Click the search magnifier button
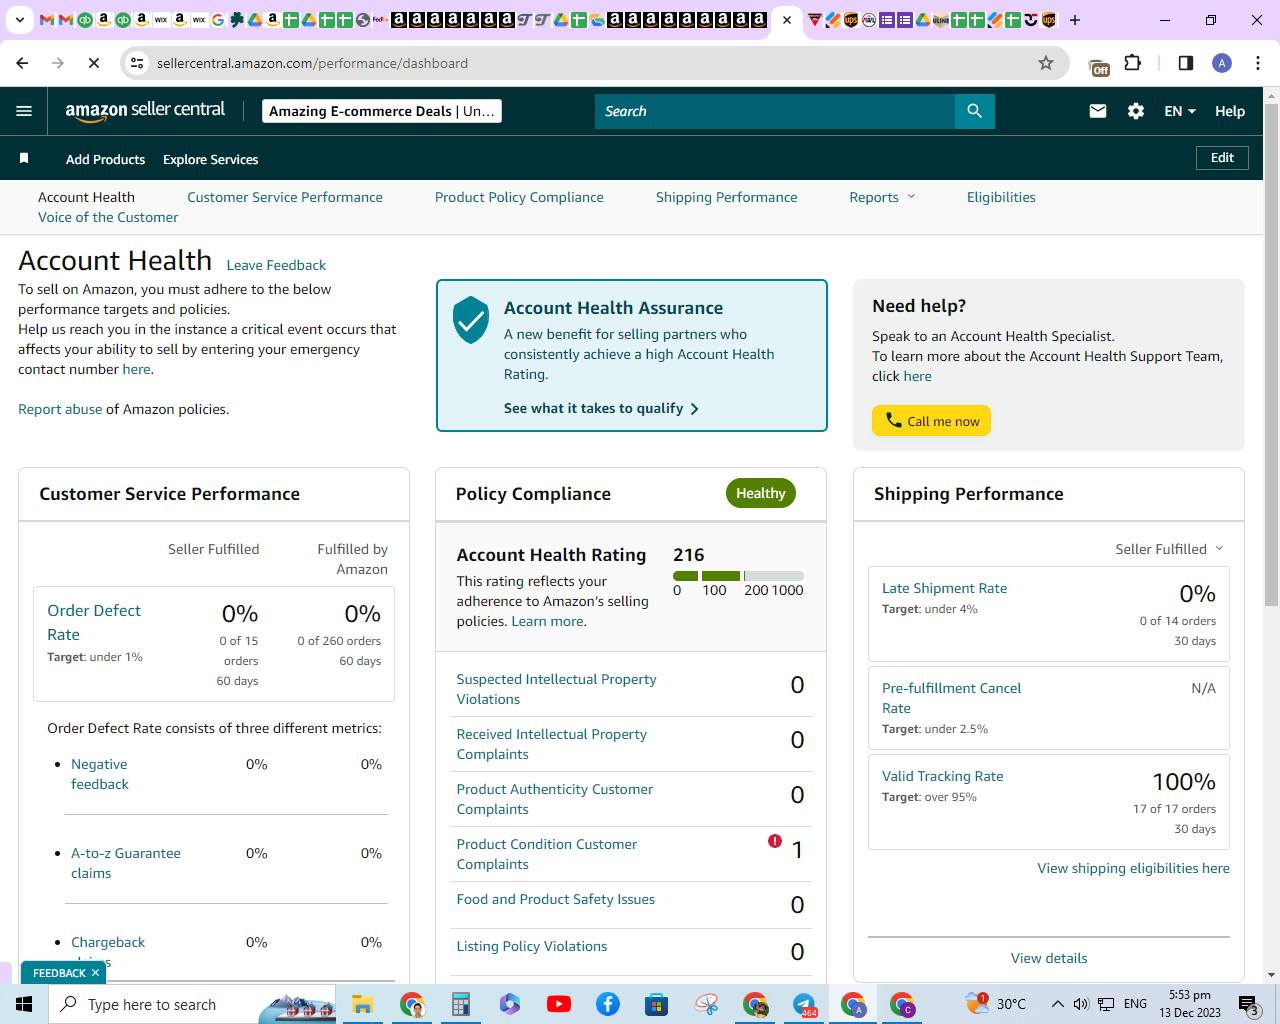This screenshot has width=1280, height=1024. (975, 111)
